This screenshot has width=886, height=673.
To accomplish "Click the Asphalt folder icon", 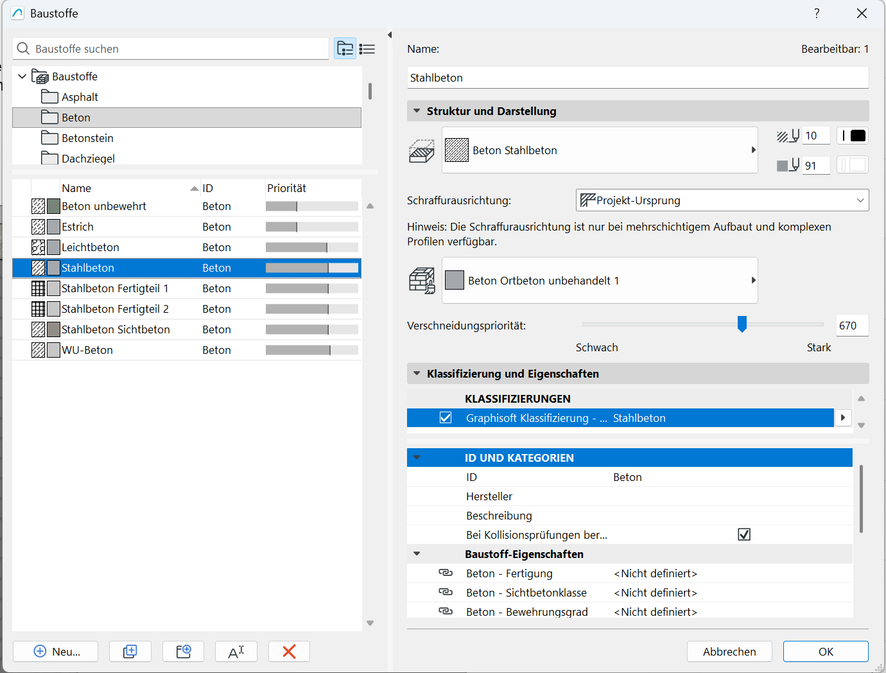I will (x=50, y=97).
